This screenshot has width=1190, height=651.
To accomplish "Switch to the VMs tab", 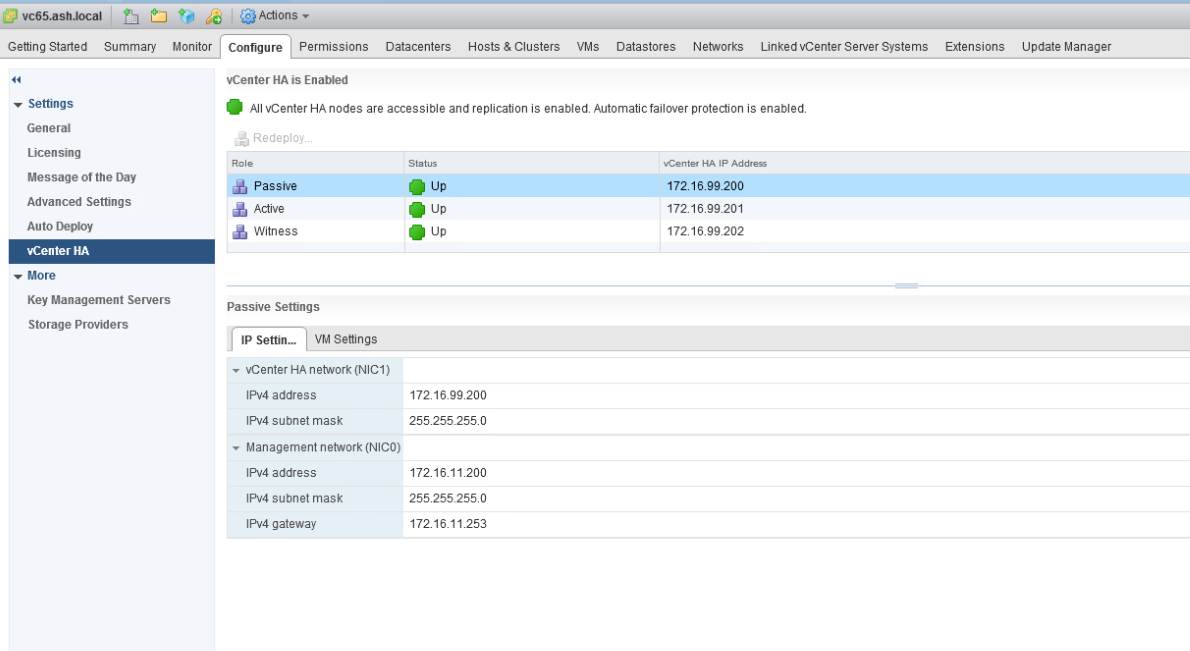I will [588, 46].
